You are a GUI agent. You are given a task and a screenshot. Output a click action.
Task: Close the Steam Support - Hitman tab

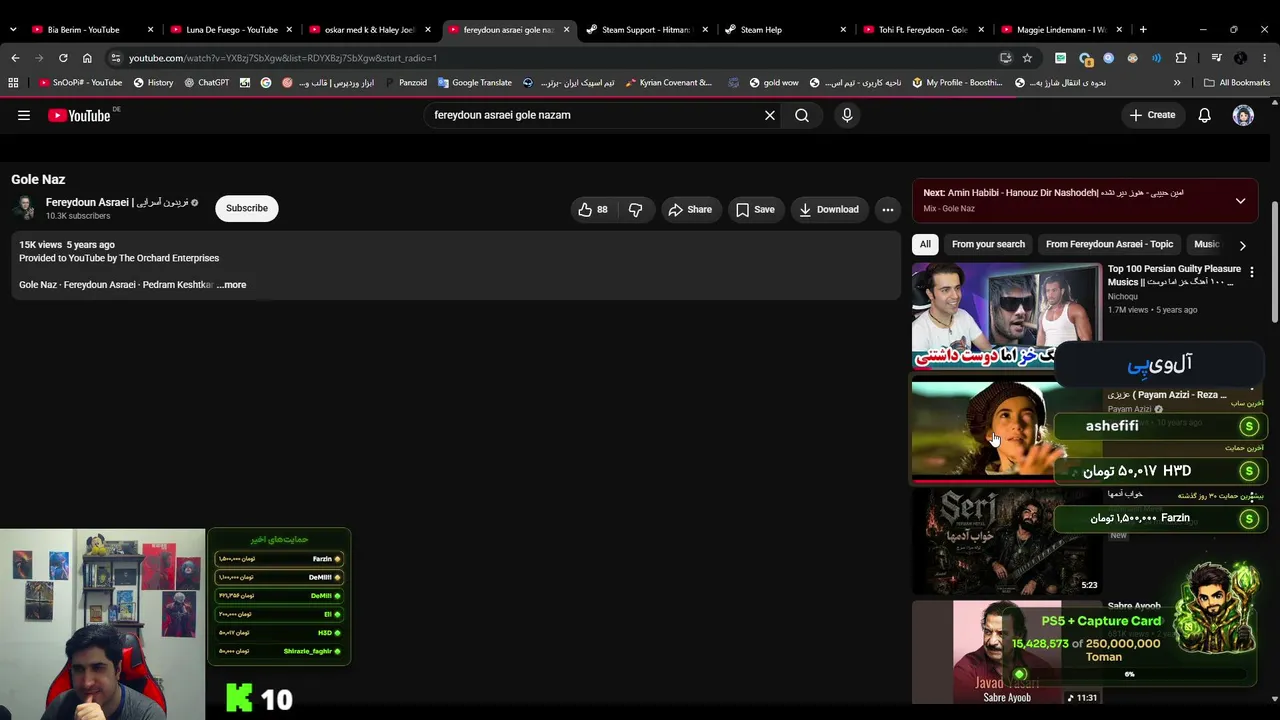pyautogui.click(x=705, y=30)
